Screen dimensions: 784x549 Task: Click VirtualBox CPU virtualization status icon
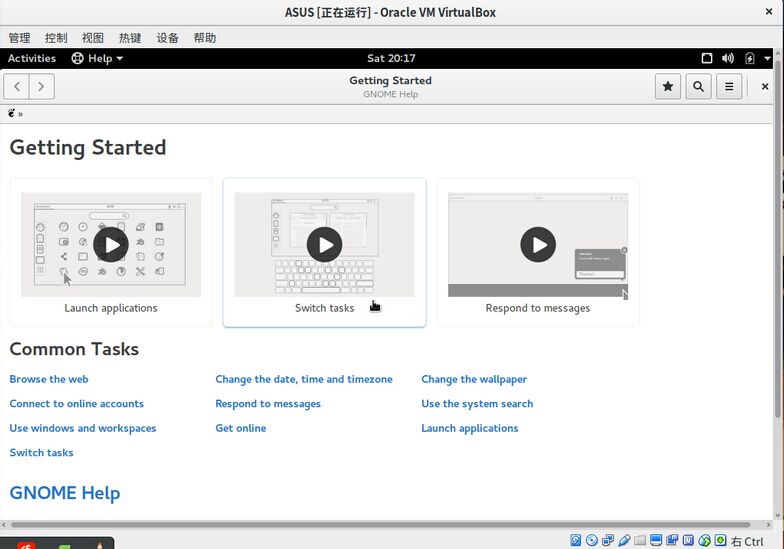[x=688, y=540]
